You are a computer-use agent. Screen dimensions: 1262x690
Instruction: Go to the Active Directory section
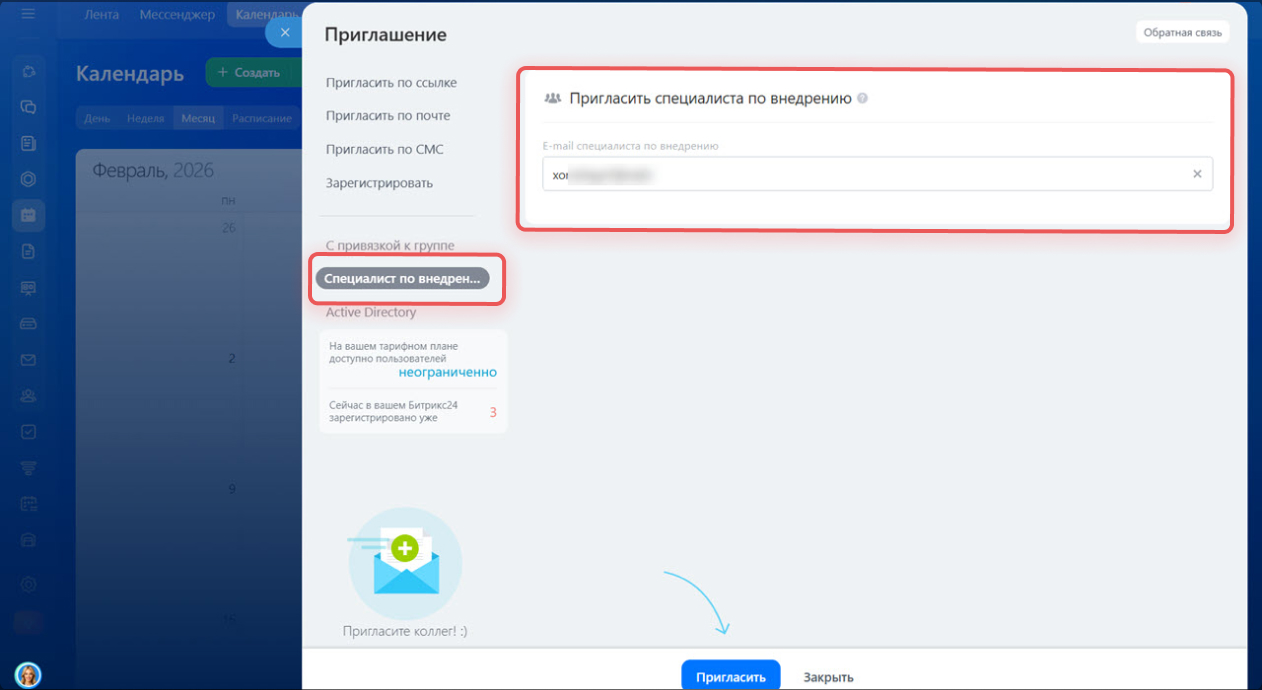(x=370, y=312)
